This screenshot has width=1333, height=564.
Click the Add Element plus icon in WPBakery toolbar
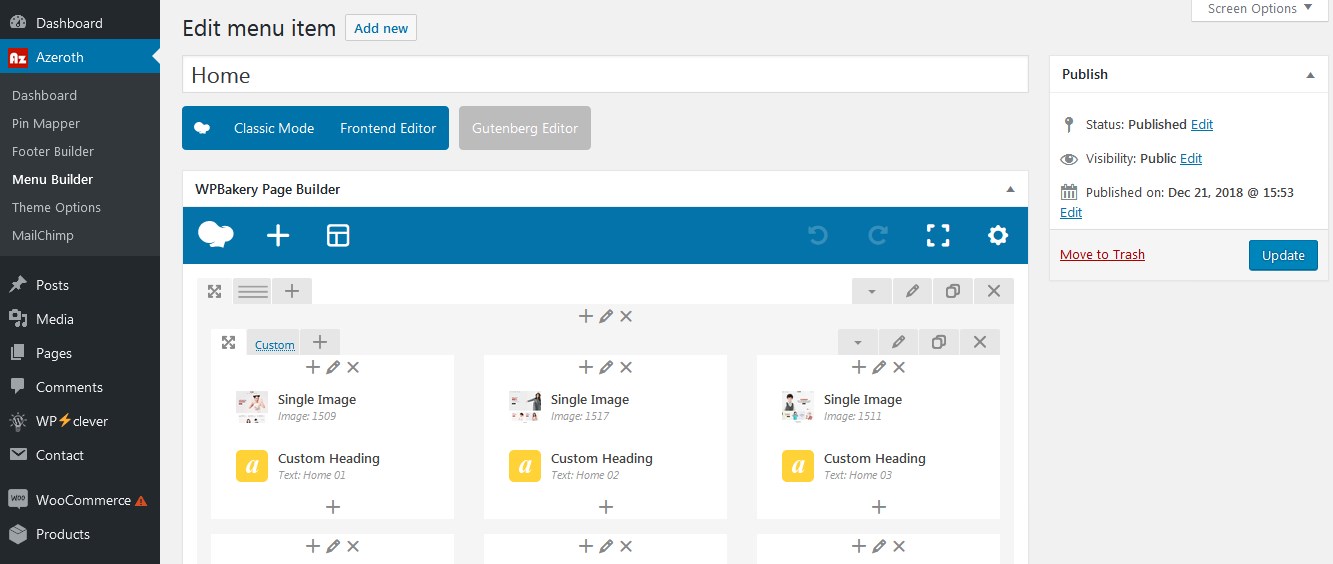coord(278,236)
